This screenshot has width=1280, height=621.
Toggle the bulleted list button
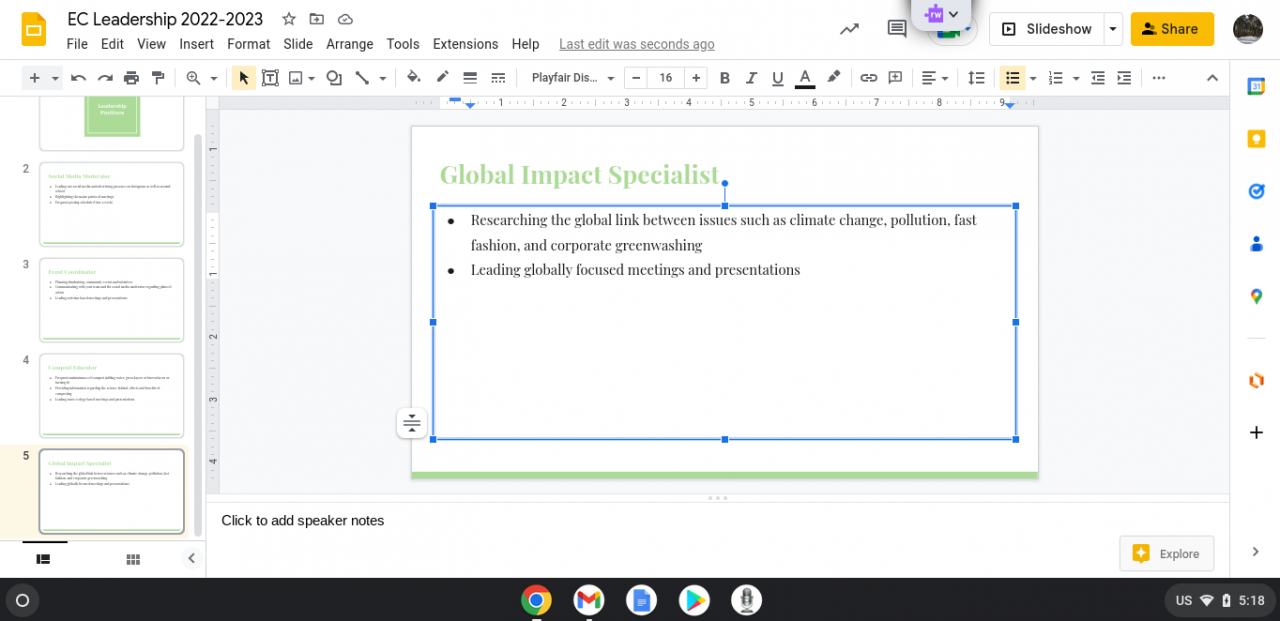(x=1012, y=78)
